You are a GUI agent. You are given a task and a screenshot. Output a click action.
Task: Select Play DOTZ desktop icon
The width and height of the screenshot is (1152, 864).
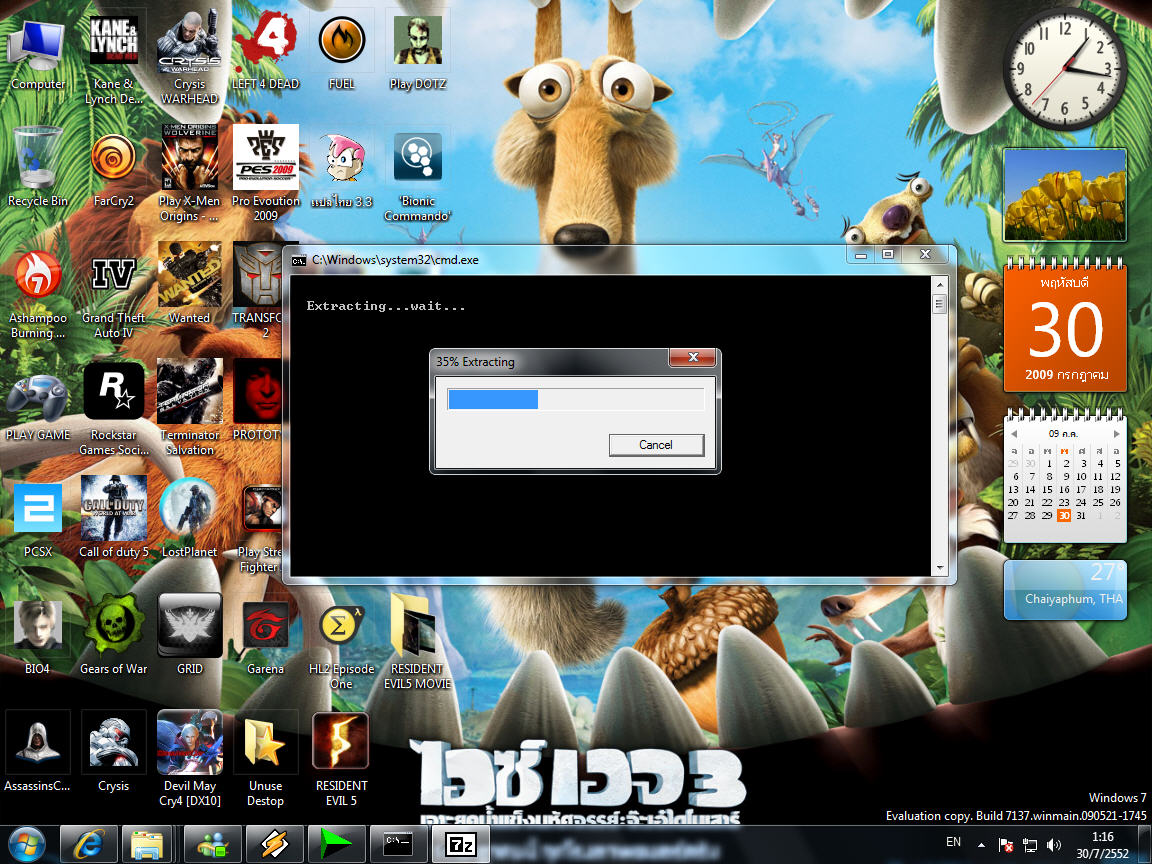417,53
